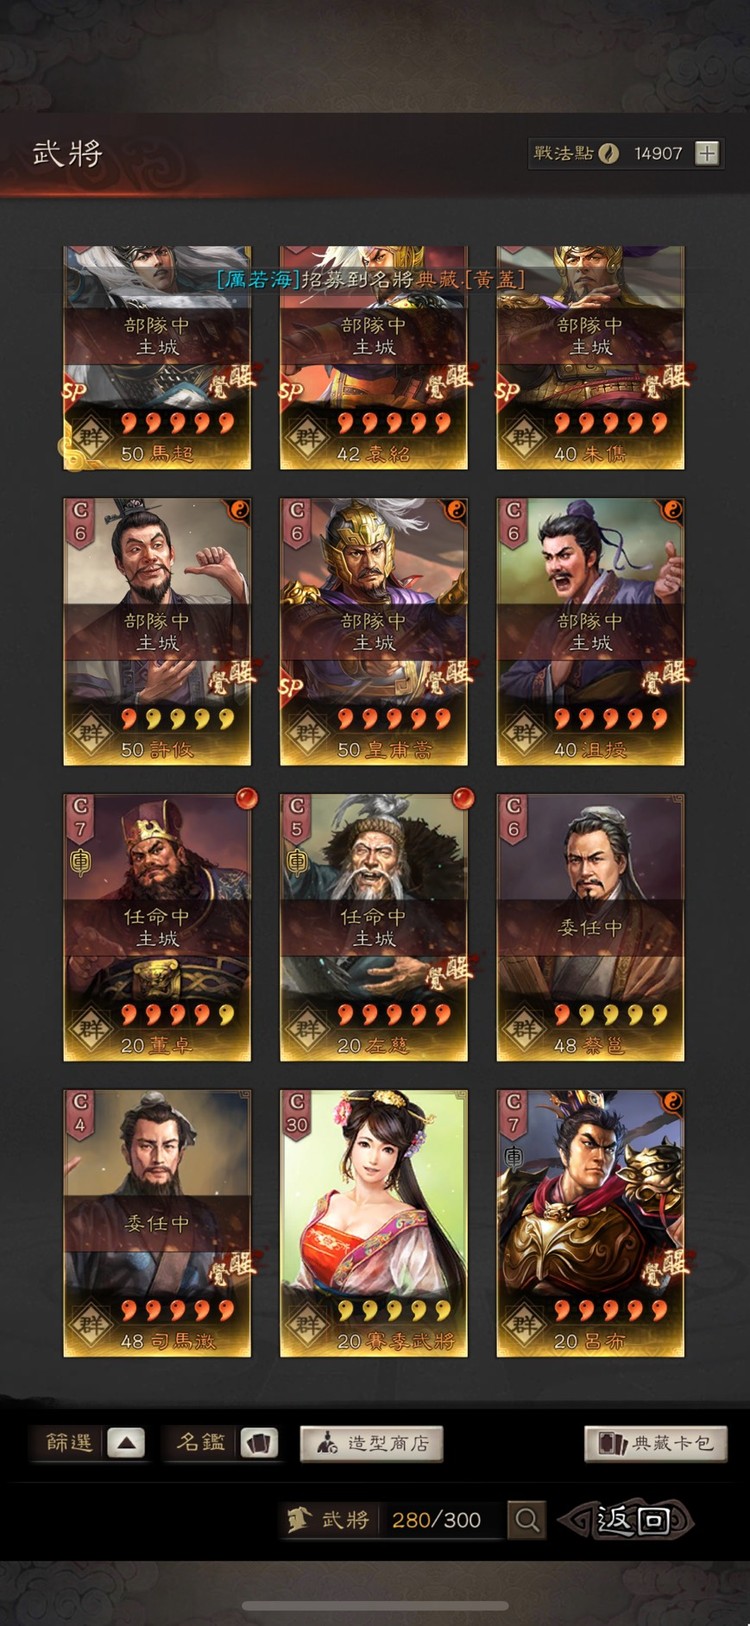Image resolution: width=750 pixels, height=1626 pixels.
Task: Open the 賽季武將 lady card
Action: [x=374, y=1224]
